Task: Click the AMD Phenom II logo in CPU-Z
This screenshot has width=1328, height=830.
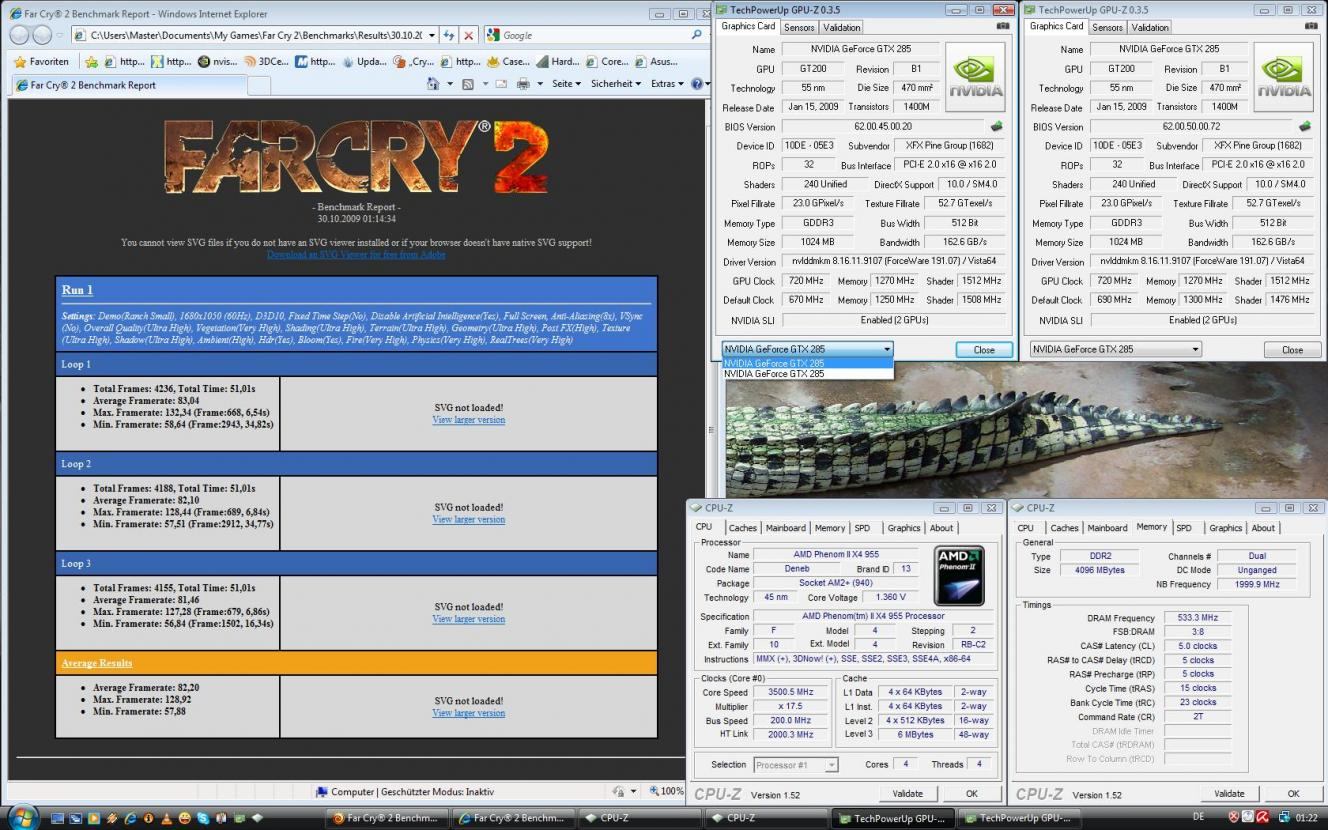Action: point(959,575)
